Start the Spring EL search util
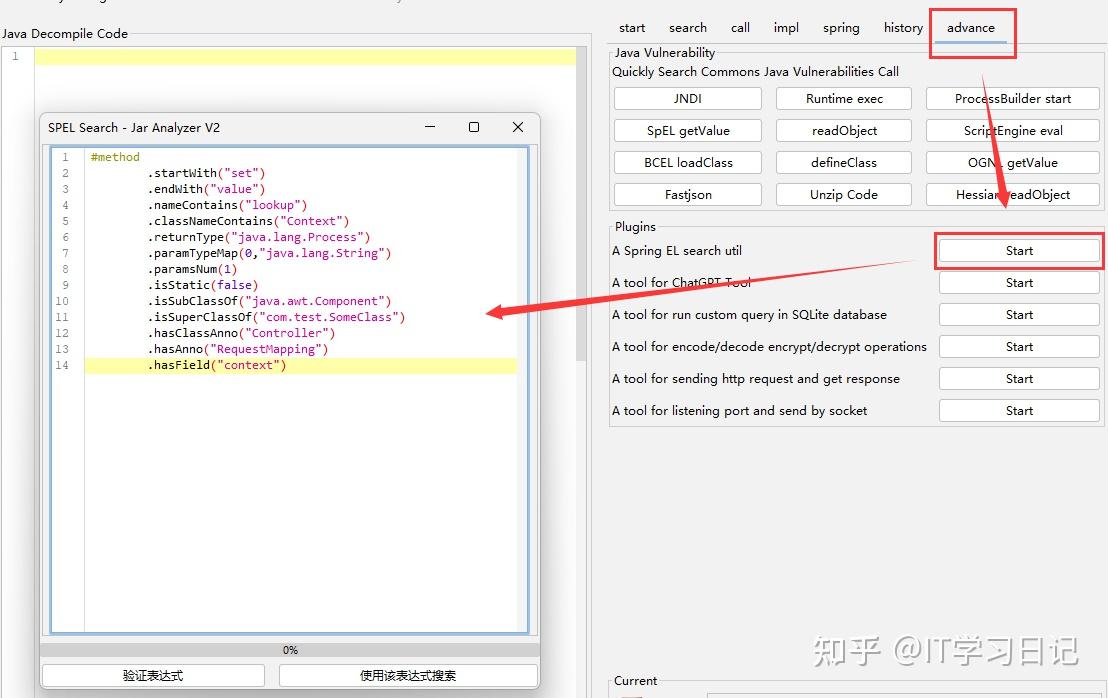The image size is (1108, 698). click(x=1019, y=251)
